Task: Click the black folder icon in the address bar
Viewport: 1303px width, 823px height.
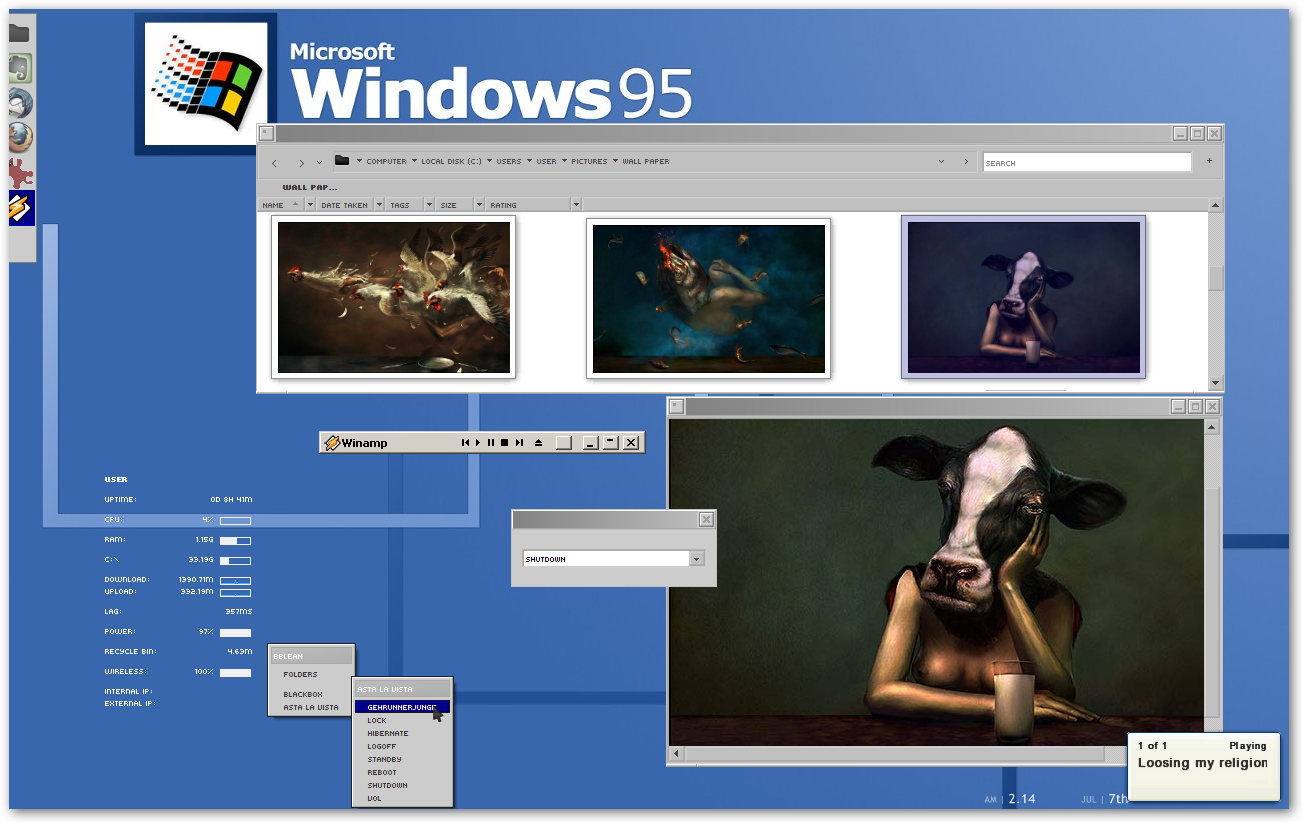Action: tap(341, 161)
